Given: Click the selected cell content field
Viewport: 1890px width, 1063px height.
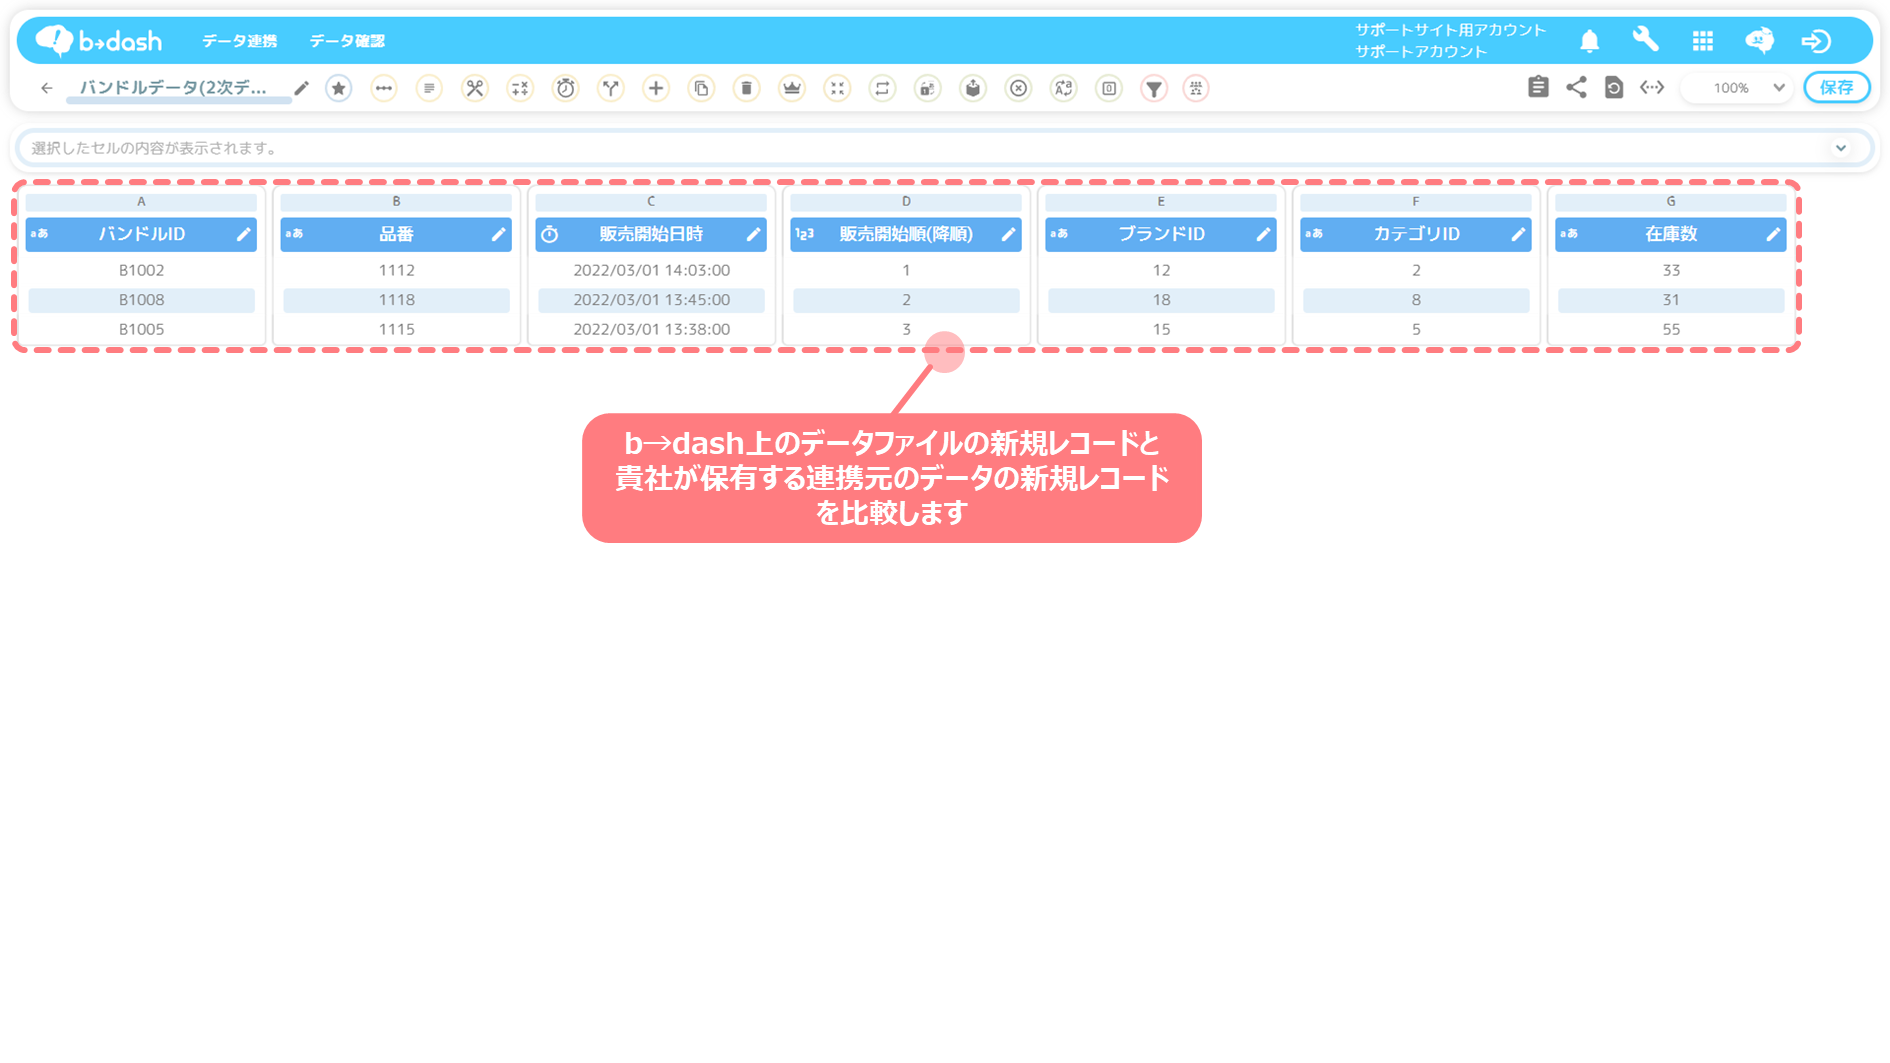Looking at the screenshot, I should coord(943,148).
